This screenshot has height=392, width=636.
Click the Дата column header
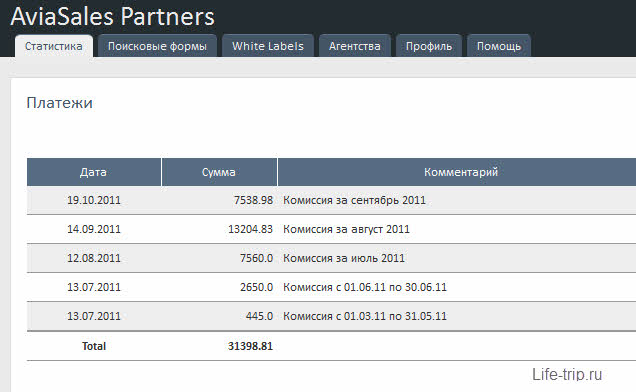pyautogui.click(x=94, y=172)
